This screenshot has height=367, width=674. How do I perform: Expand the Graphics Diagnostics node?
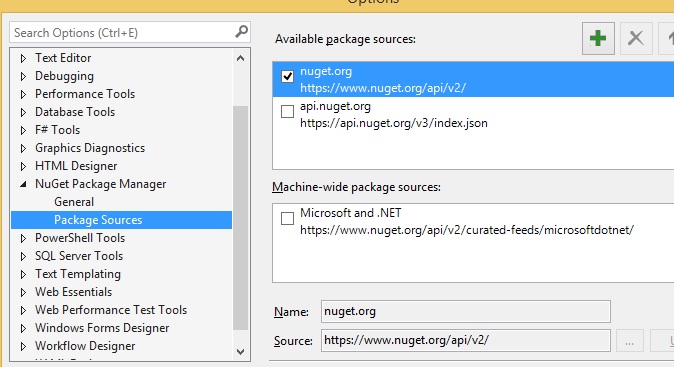pyautogui.click(x=23, y=148)
